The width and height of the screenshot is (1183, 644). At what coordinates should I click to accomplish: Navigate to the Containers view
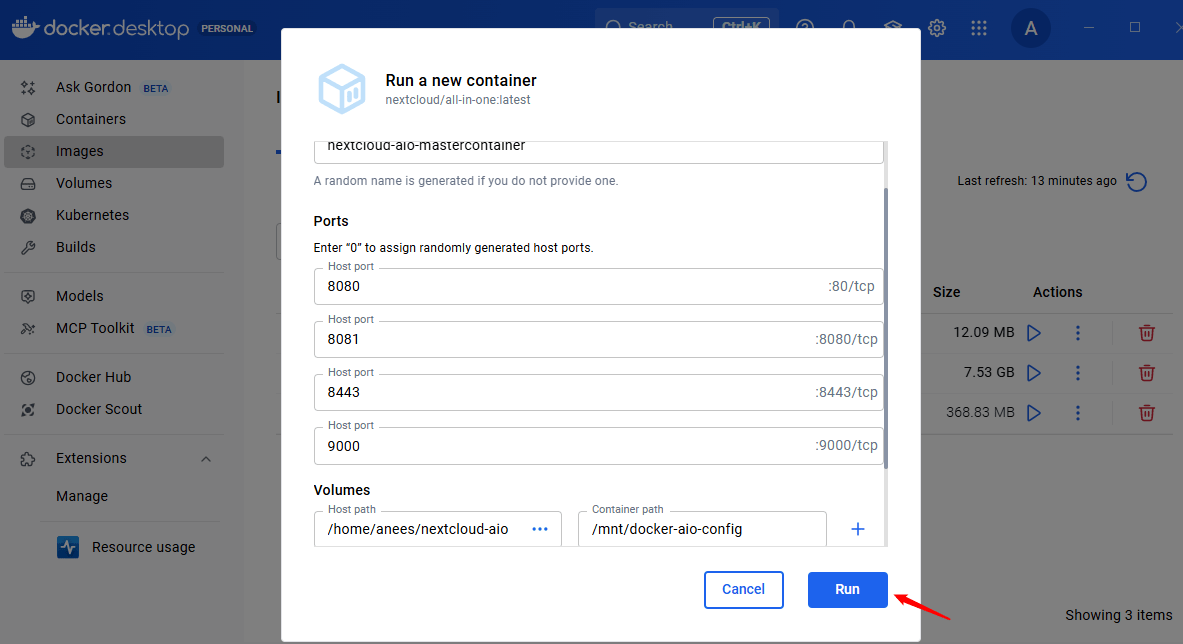(89, 118)
